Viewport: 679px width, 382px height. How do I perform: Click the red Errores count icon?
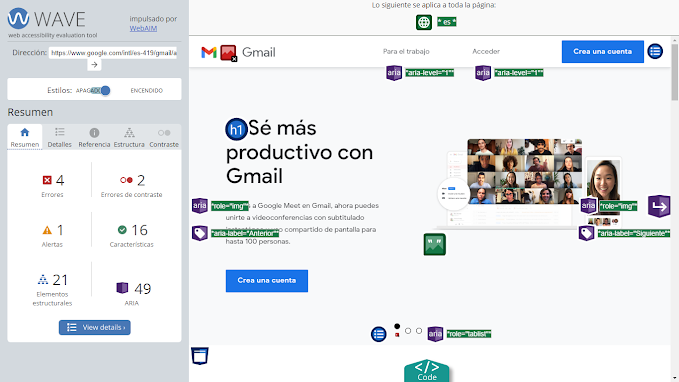(47, 180)
